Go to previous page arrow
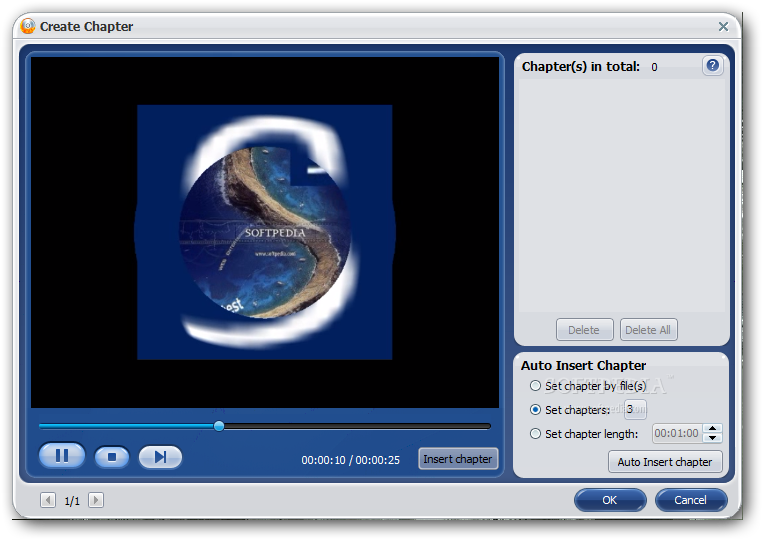Screen dimensions: 763x540 pyautogui.click(x=48, y=500)
